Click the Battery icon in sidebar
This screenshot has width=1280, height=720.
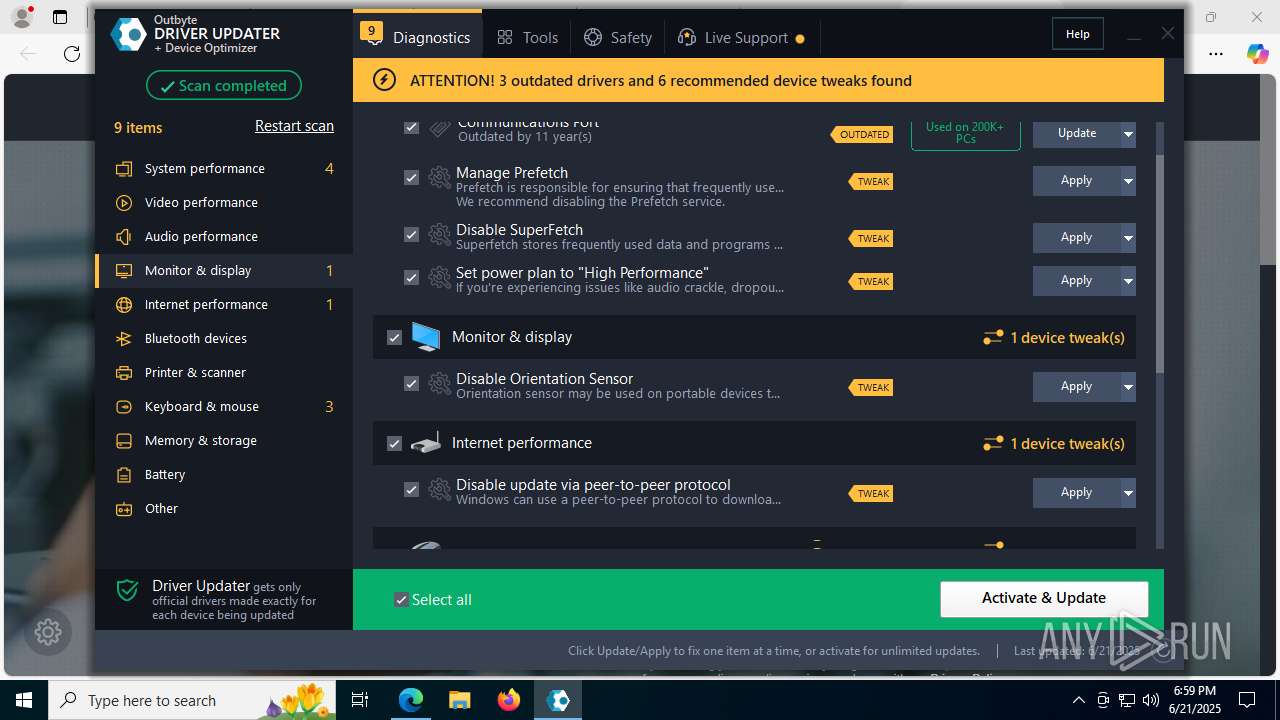pyautogui.click(x=124, y=475)
